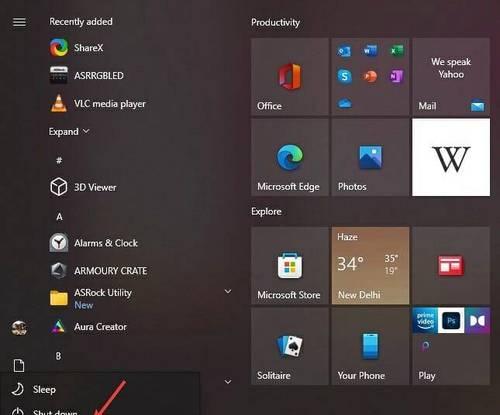Open the Your Phone tile
Viewport: 500px width, 415px height.
[x=370, y=346]
